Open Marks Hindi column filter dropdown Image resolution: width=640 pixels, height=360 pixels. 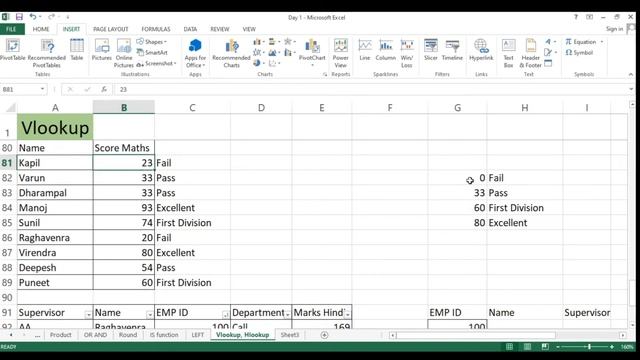347,314
